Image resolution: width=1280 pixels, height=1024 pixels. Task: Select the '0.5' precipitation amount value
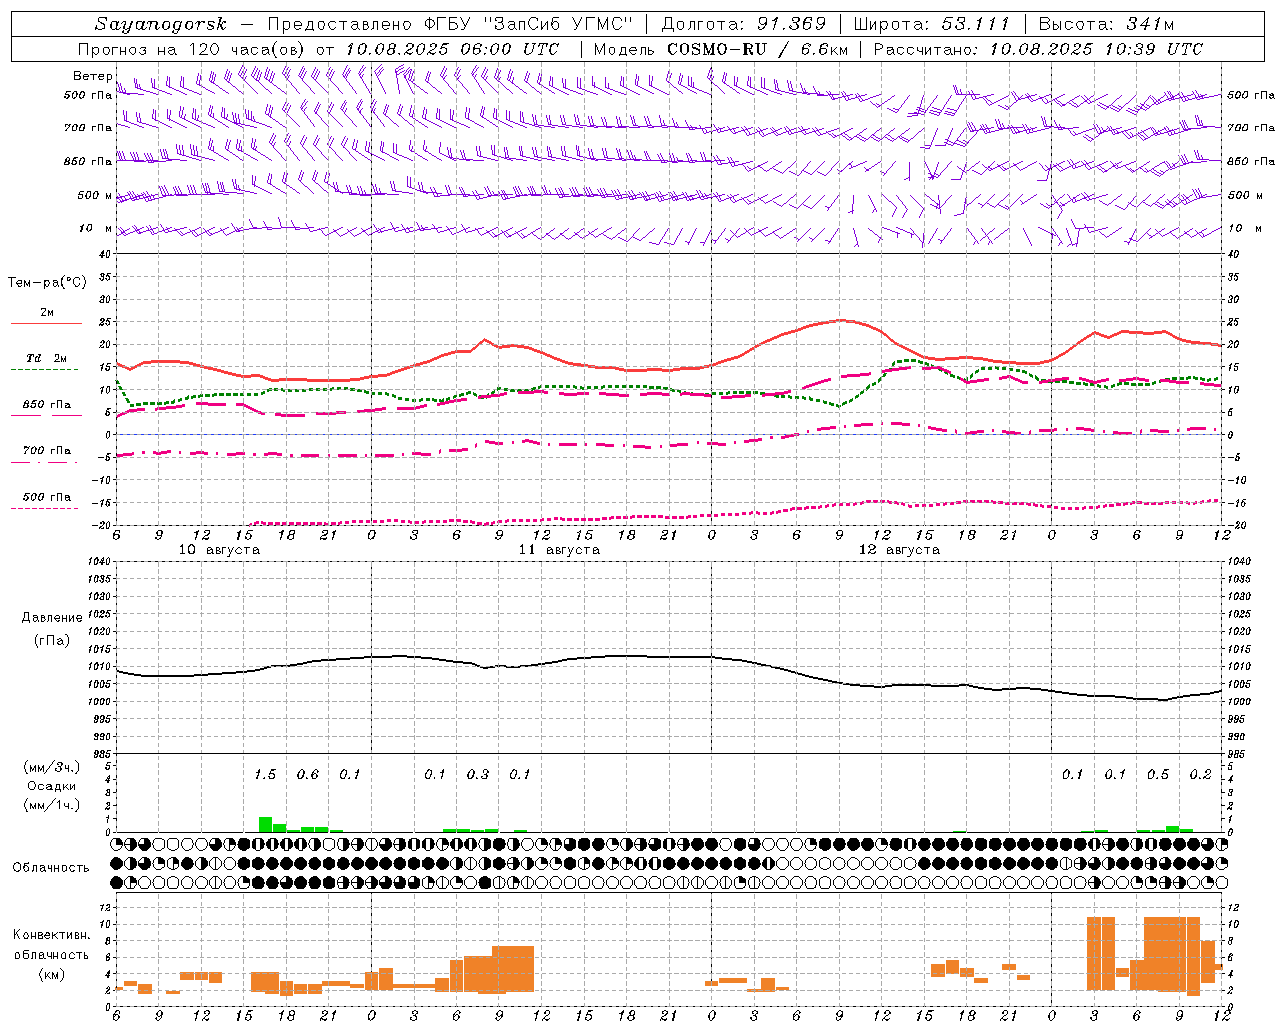click(x=1158, y=775)
